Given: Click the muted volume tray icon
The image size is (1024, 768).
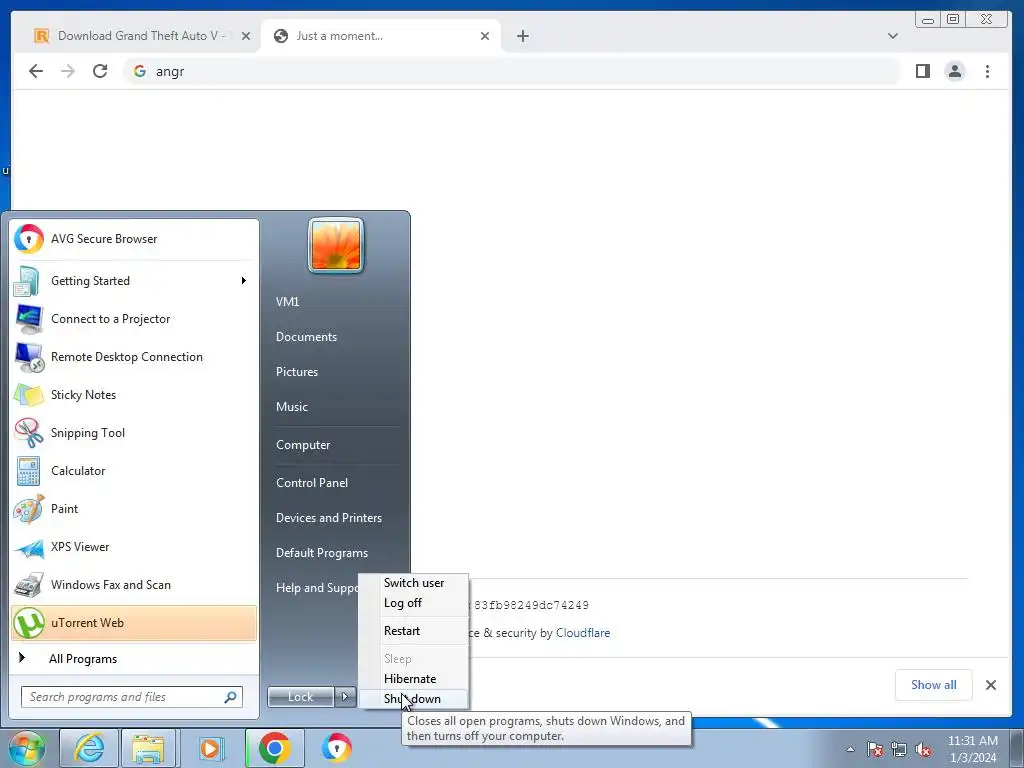Looking at the screenshot, I should click(x=923, y=749).
